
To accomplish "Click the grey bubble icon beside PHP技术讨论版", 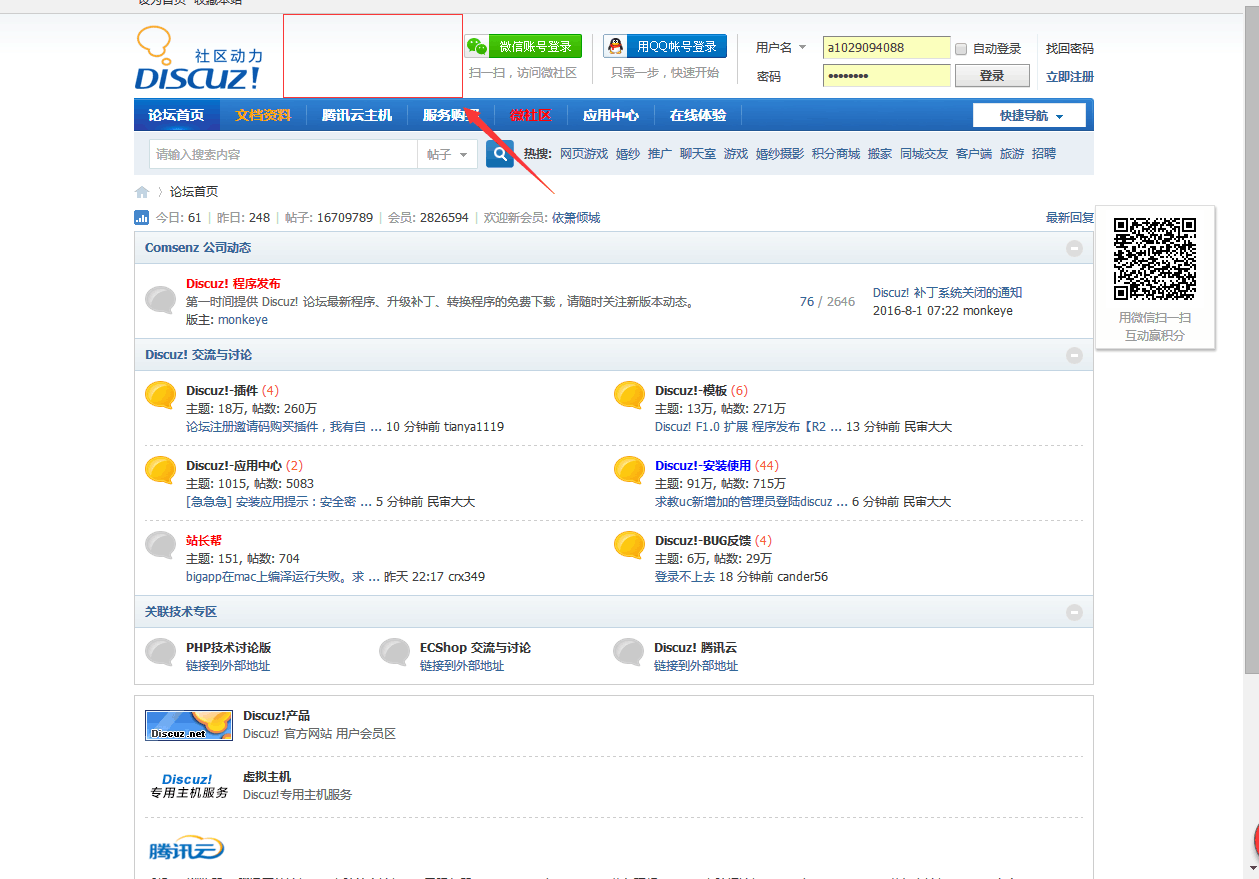I will pos(161,653).
